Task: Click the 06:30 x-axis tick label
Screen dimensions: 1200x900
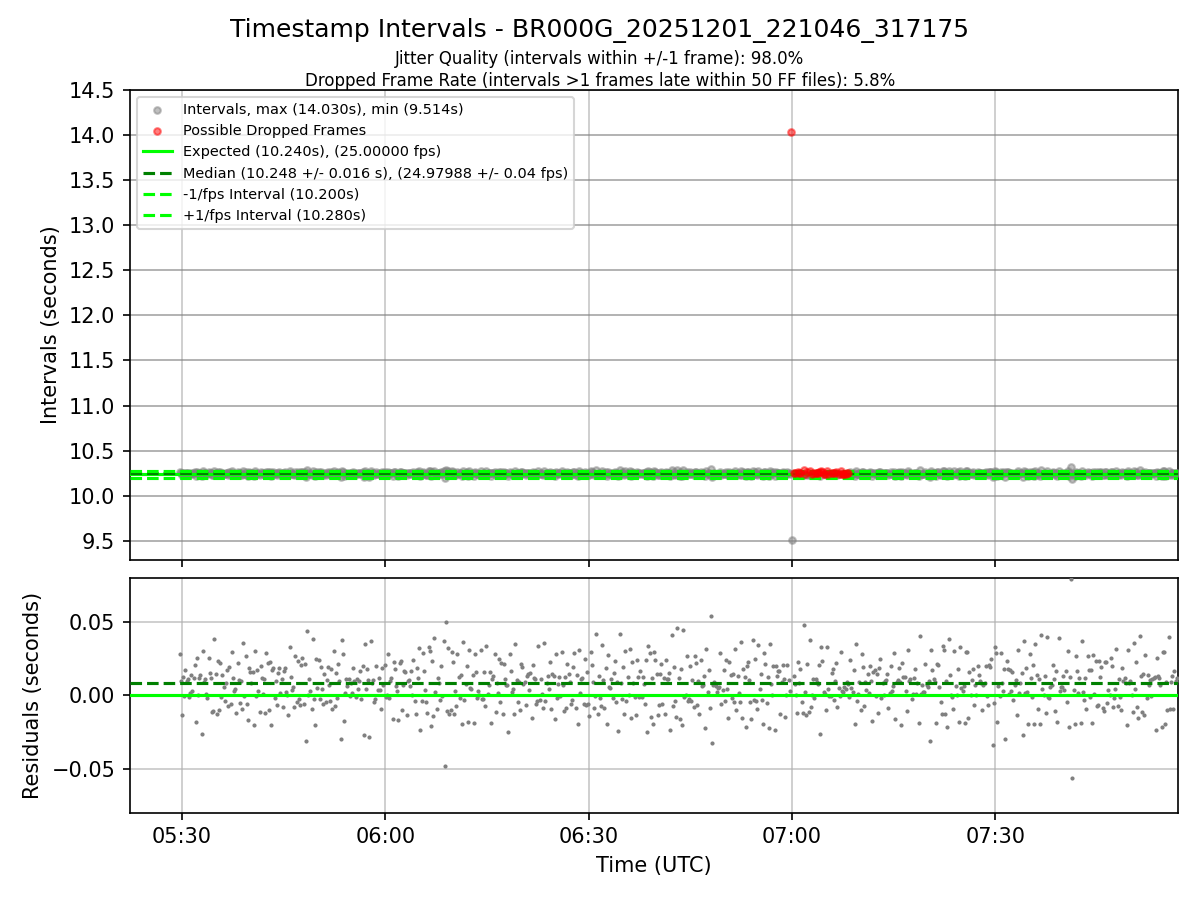Action: [x=588, y=836]
